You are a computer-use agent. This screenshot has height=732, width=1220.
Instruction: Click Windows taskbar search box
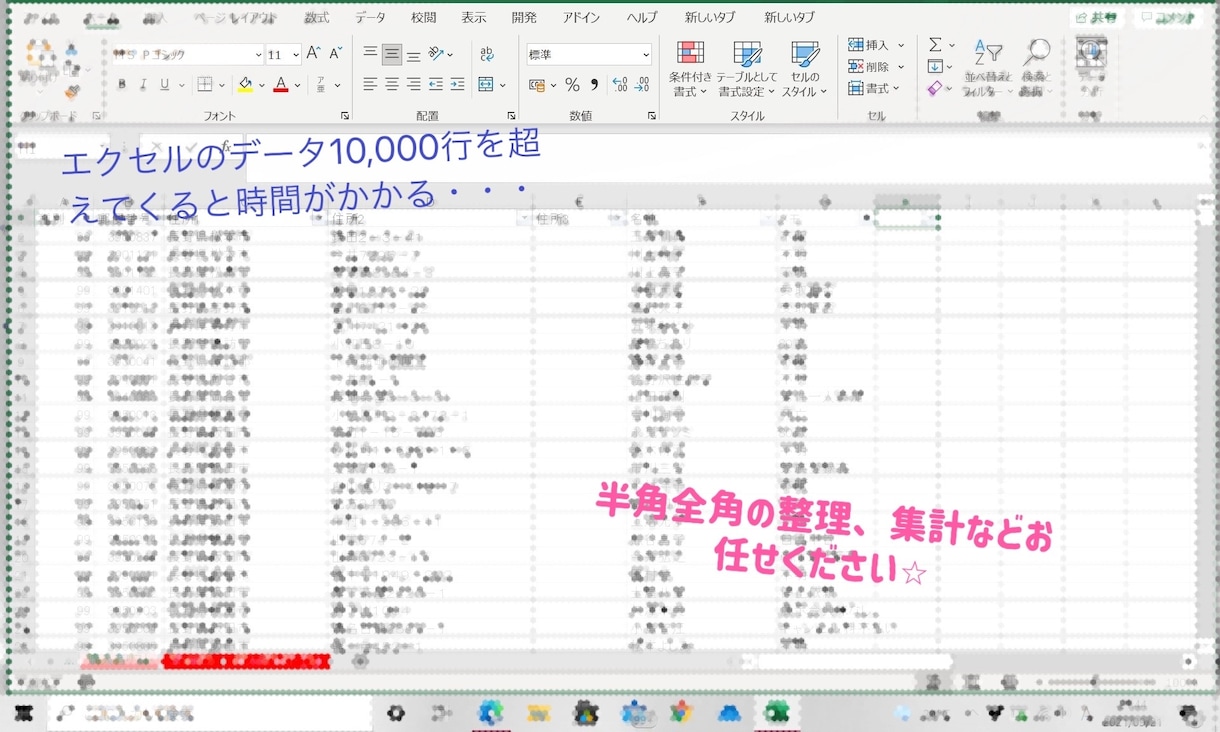click(x=209, y=713)
